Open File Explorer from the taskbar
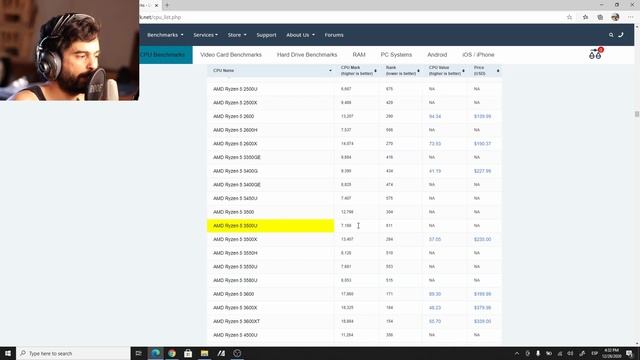Viewport: 640px width, 360px height. tap(204, 353)
